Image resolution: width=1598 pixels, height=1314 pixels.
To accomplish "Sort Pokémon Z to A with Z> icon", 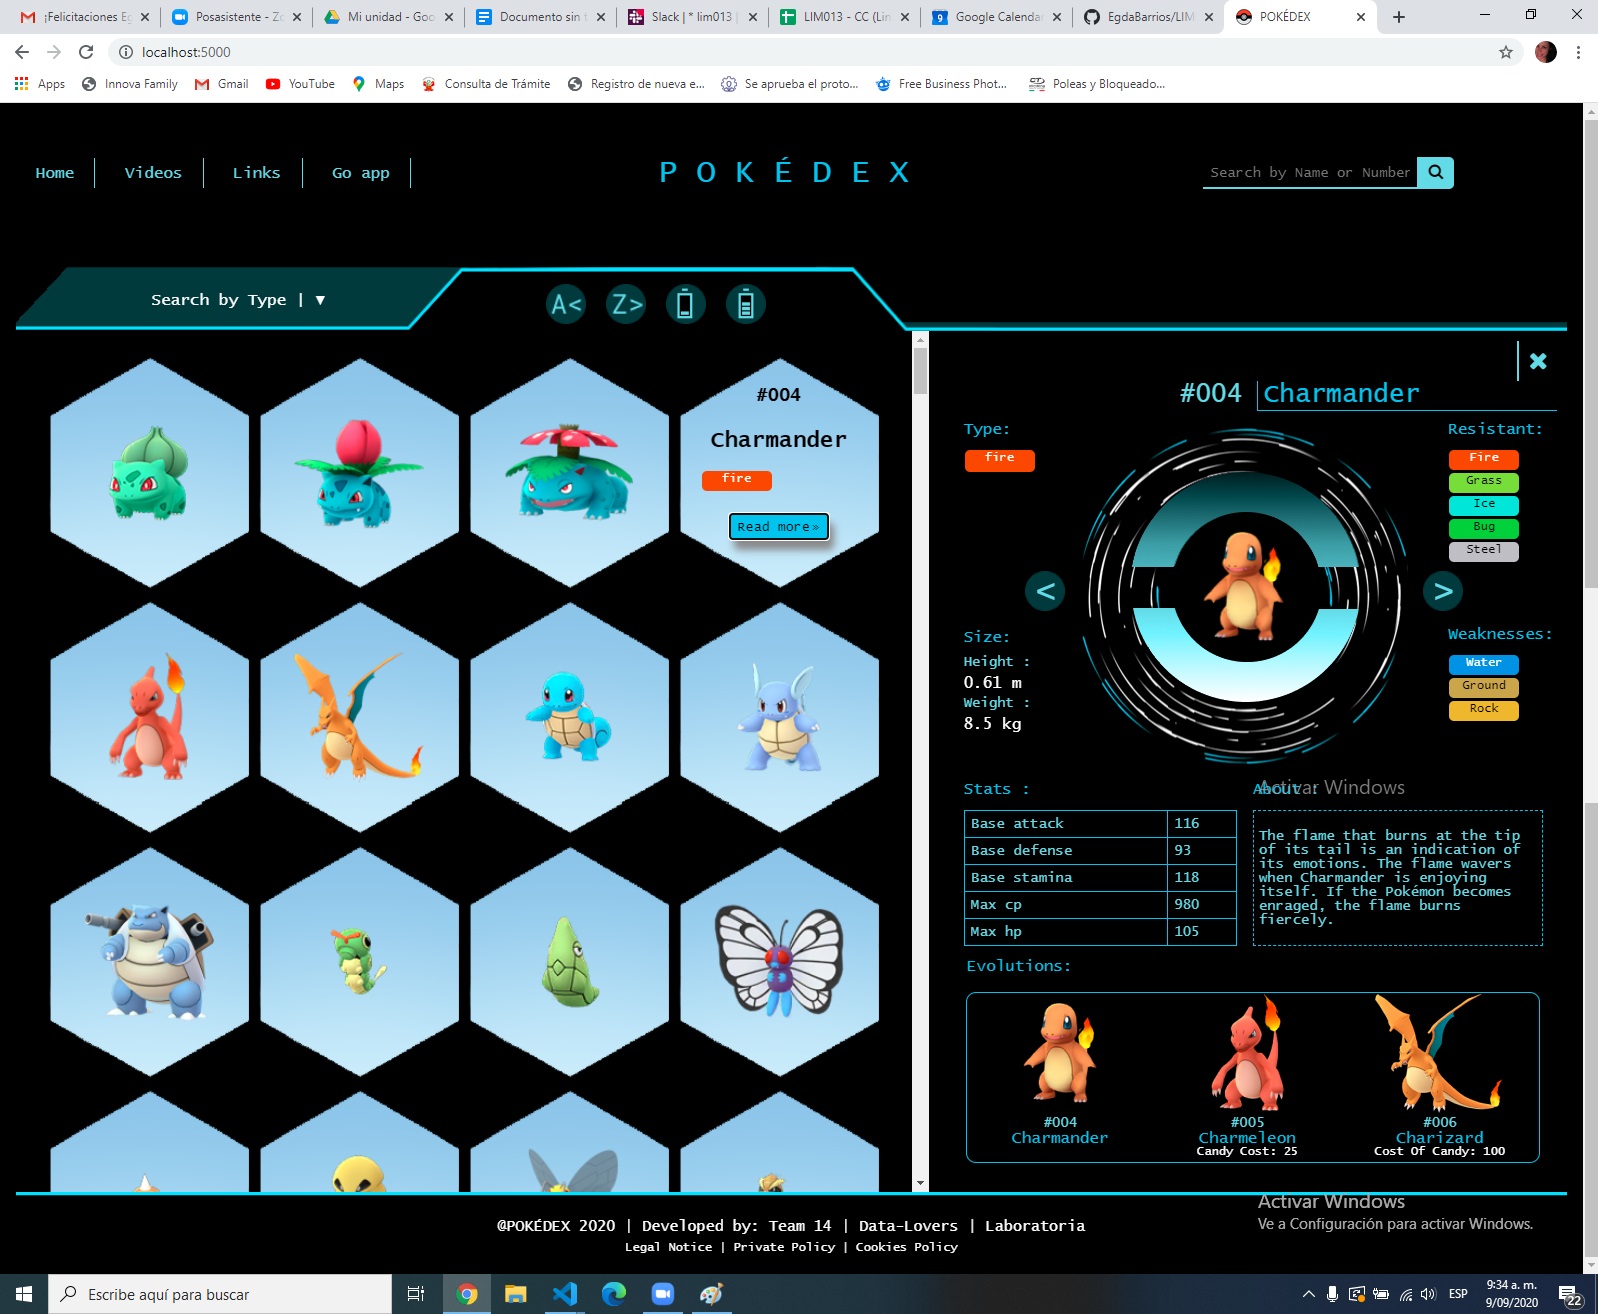I will point(626,304).
